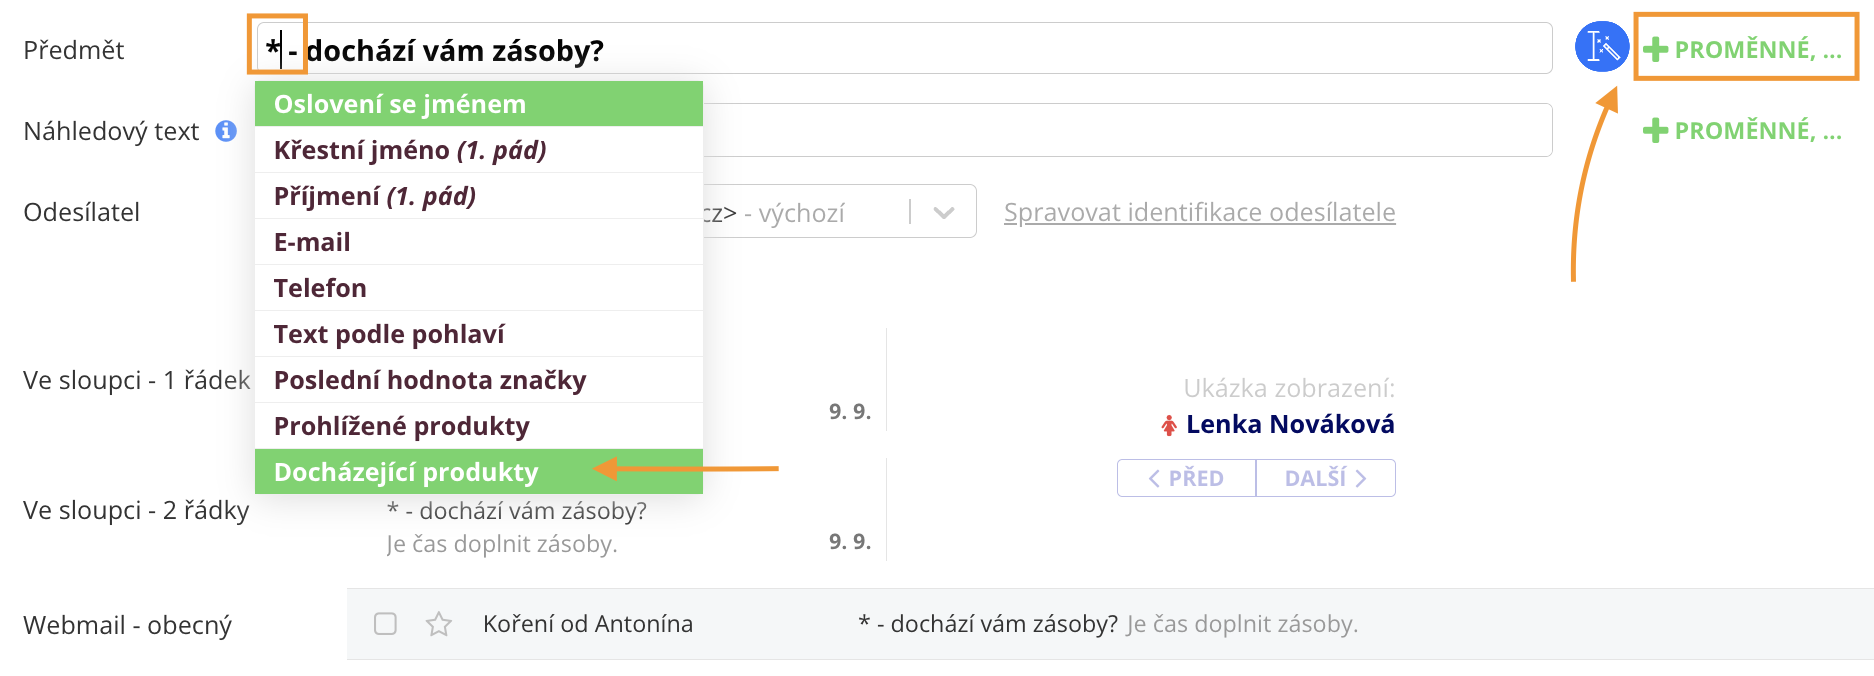Click the star icon in webmail preview
The height and width of the screenshot is (676, 1874).
click(439, 625)
